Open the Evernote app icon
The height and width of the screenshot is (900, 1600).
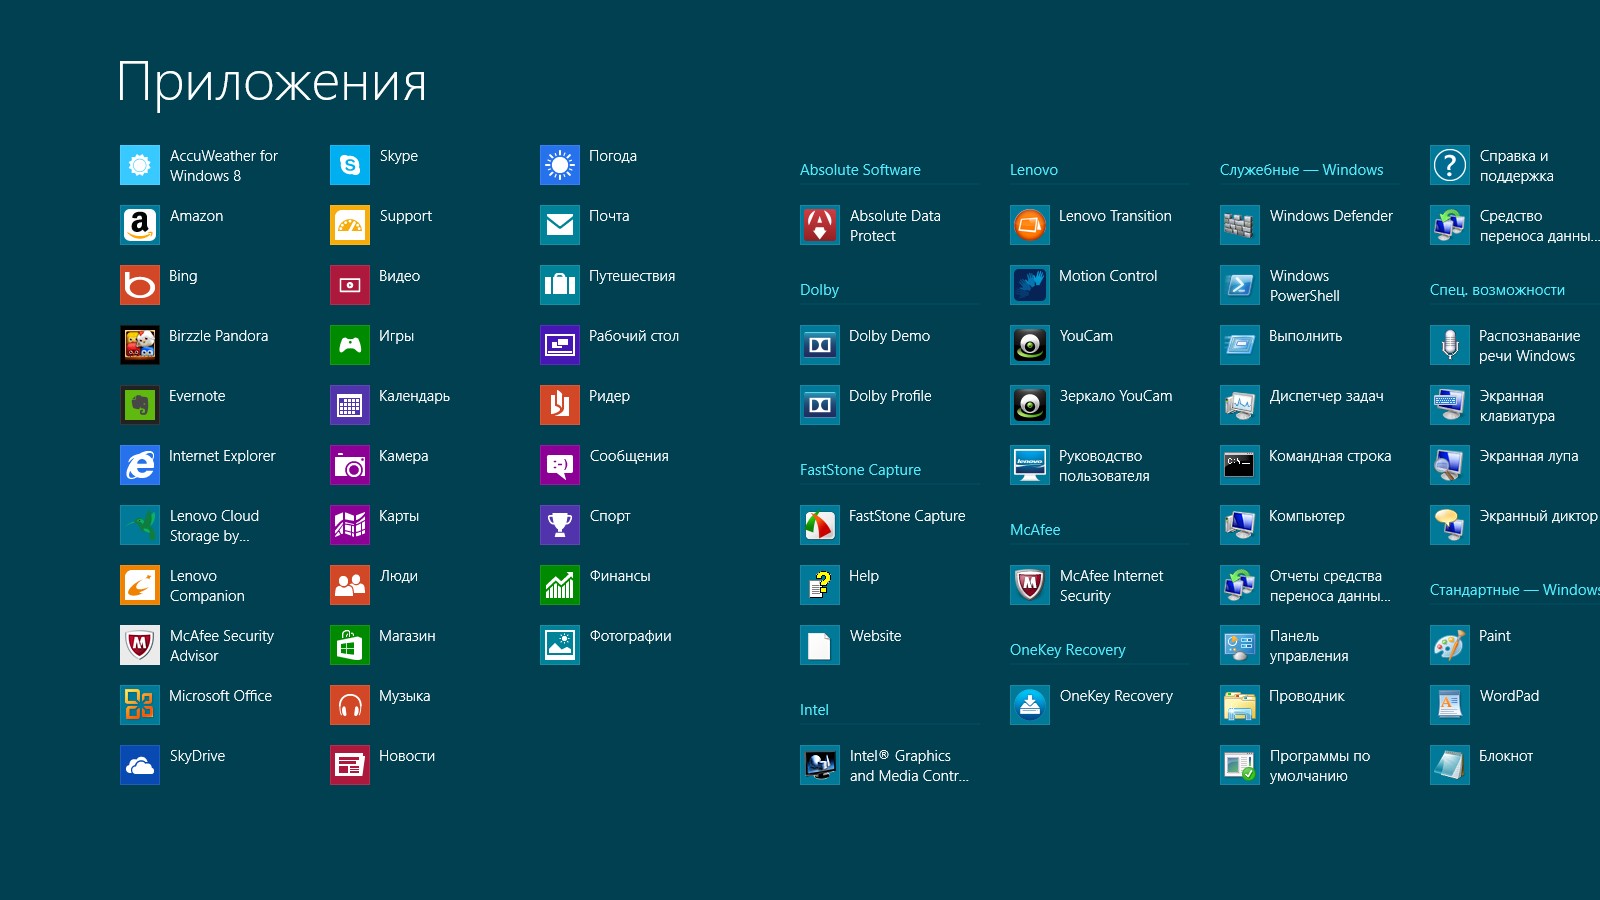139,405
